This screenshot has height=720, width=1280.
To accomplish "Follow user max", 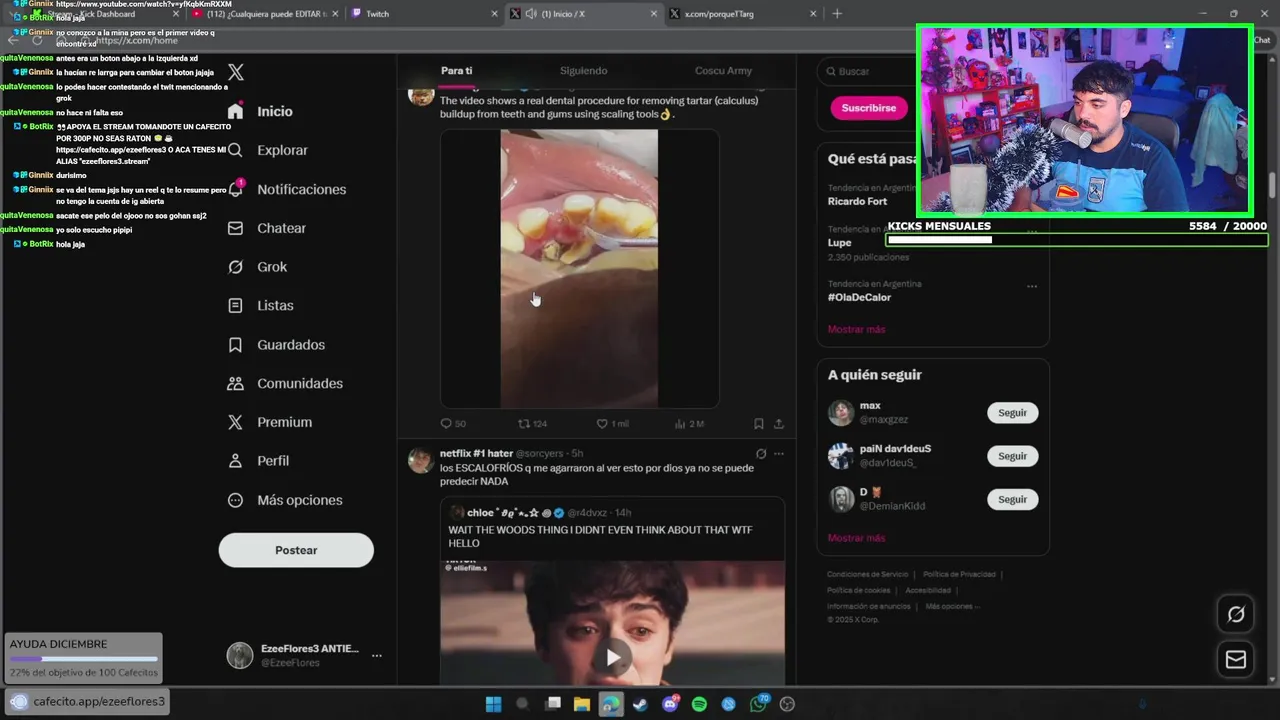I will pyautogui.click(x=1012, y=413).
